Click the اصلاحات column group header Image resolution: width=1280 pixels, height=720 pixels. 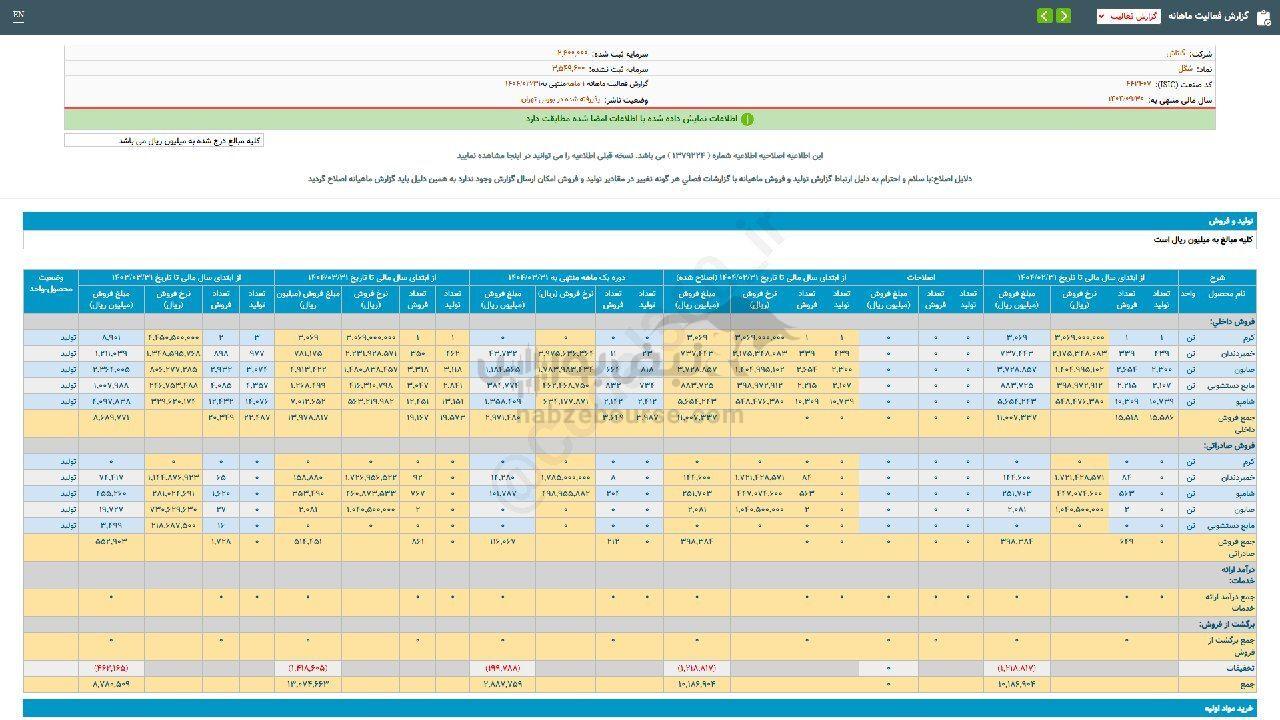[921, 277]
